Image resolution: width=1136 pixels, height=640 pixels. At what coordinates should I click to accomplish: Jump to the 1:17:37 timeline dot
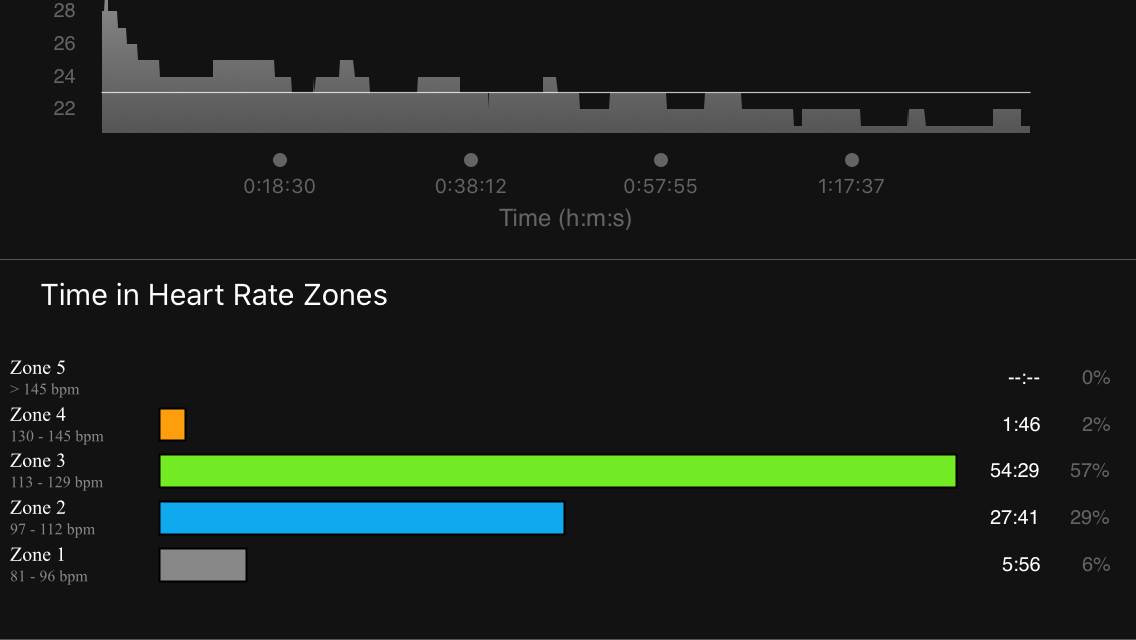click(852, 160)
